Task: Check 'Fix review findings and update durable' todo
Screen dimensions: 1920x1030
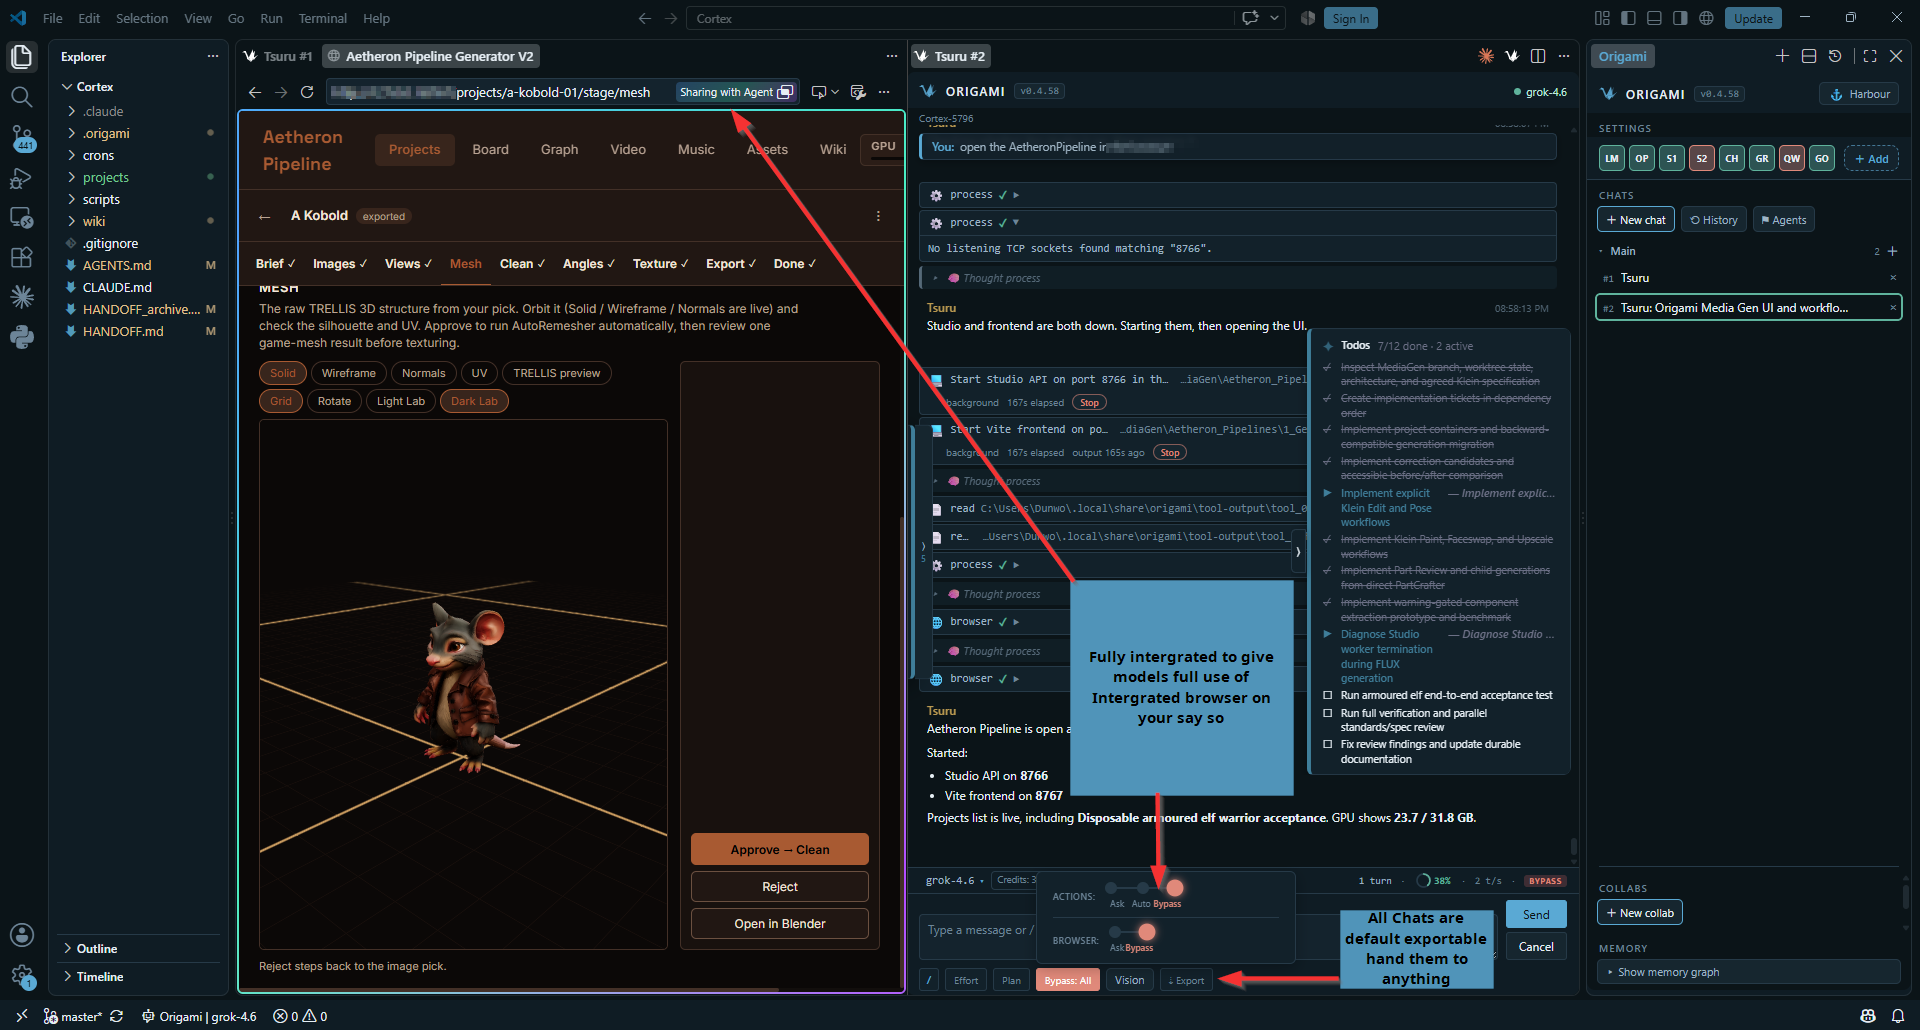Action: coord(1328,744)
